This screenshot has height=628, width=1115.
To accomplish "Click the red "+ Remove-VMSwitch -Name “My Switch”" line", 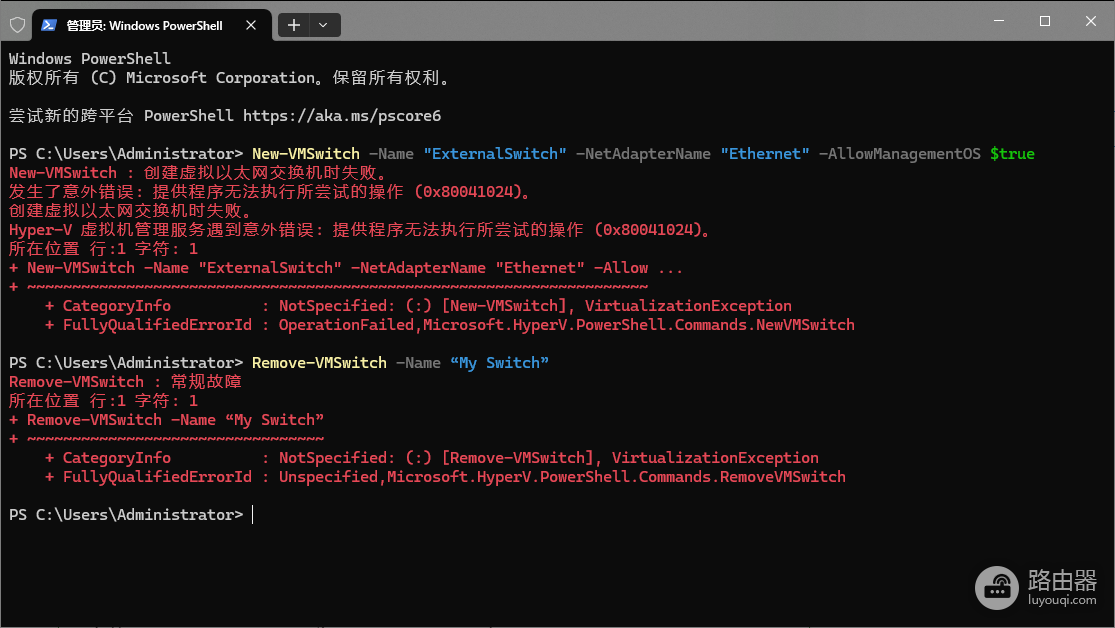I will 166,420.
